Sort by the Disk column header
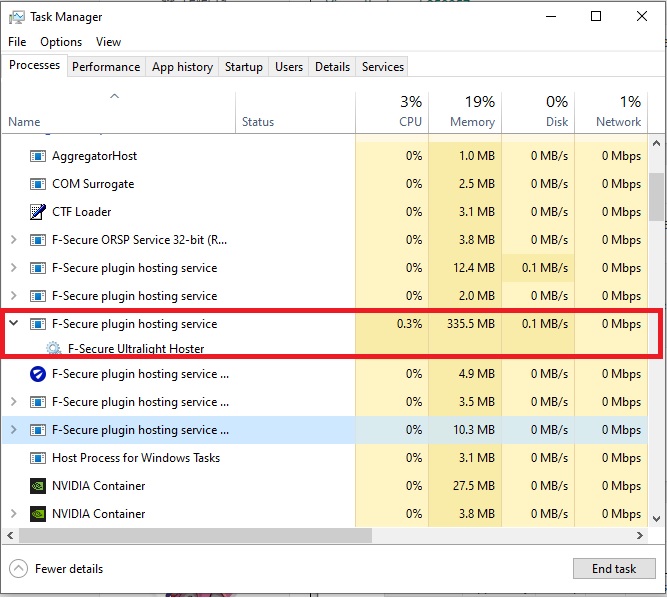Viewport: 667px width, 598px height. [538, 112]
